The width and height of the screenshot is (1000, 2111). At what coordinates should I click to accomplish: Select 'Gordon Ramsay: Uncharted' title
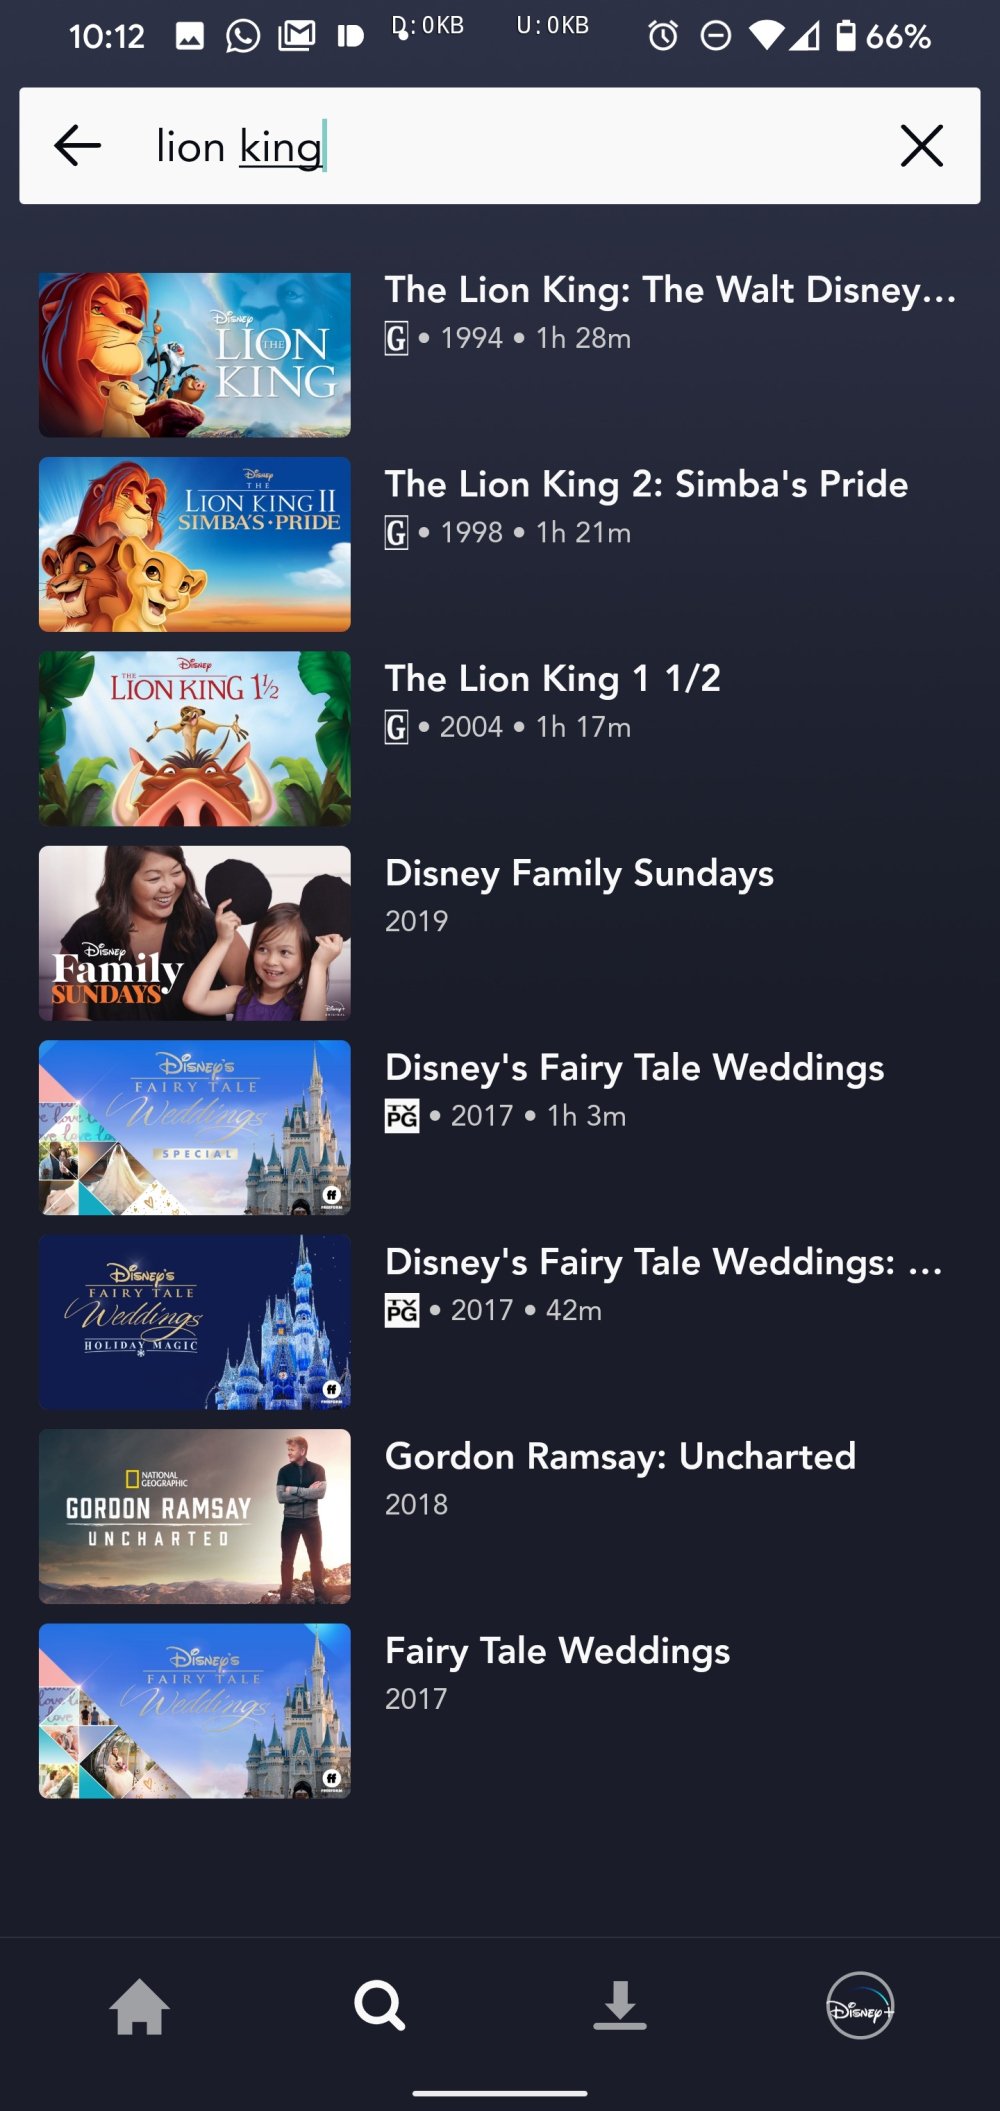pyautogui.click(x=621, y=1457)
